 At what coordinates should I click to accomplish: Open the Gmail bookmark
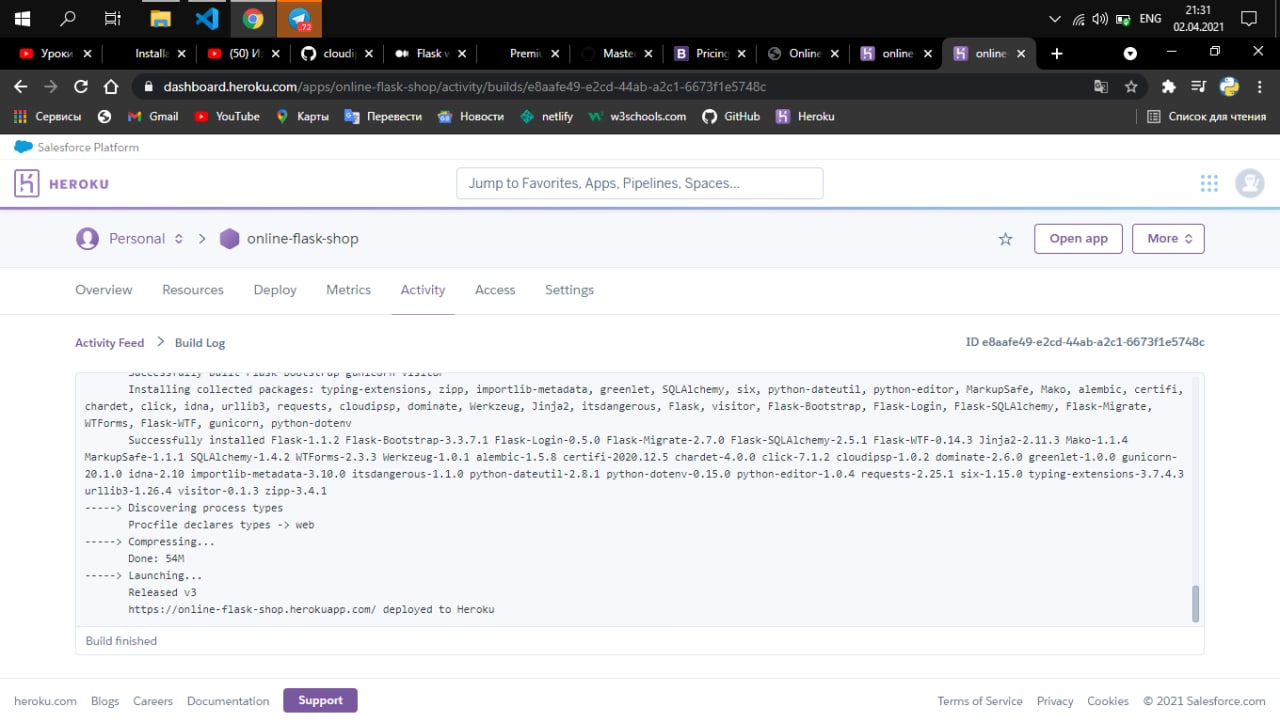tap(153, 117)
